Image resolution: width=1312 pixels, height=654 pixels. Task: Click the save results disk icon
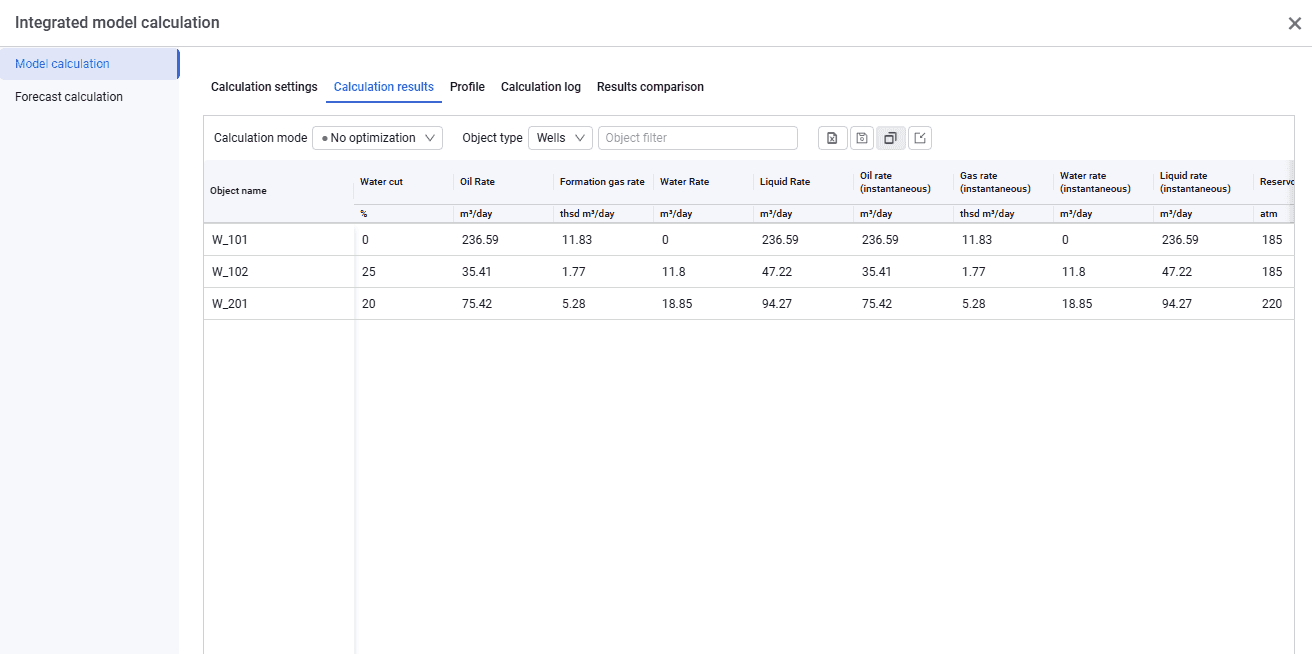861,138
